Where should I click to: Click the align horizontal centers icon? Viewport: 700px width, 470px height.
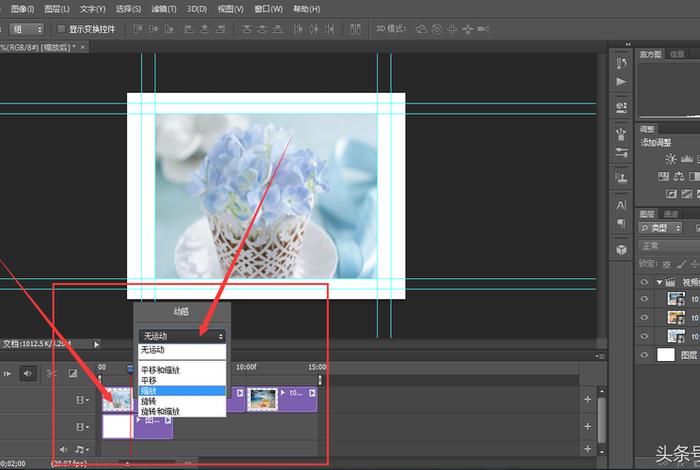204,29
